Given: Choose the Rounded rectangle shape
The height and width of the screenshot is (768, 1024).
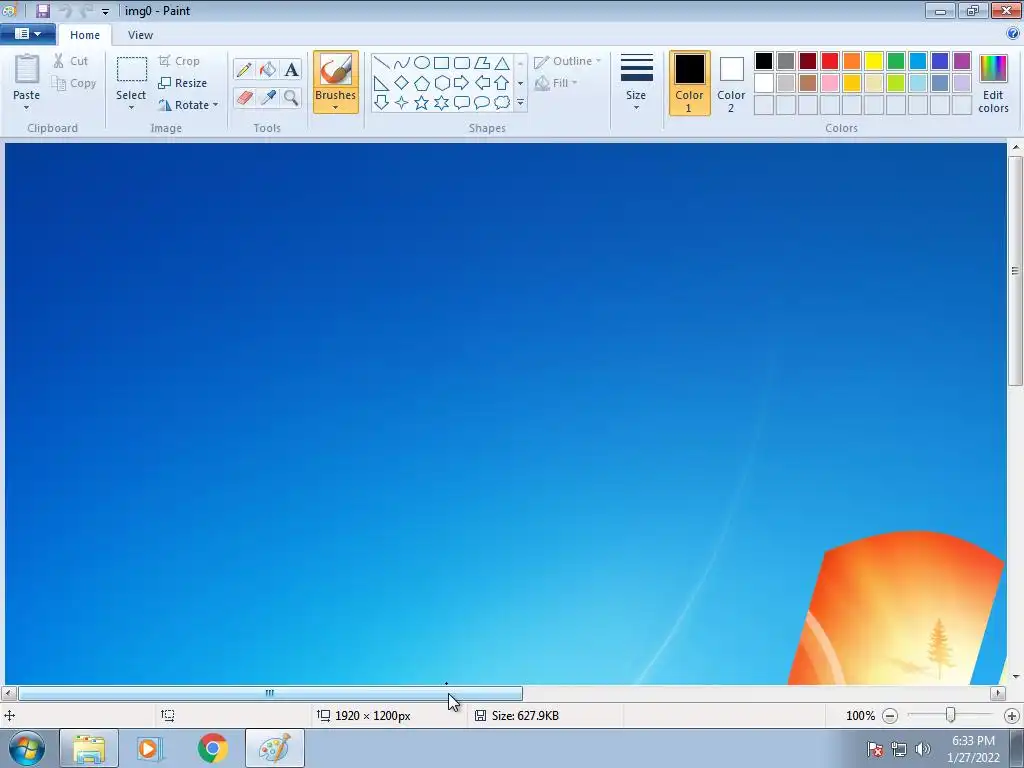Looking at the screenshot, I should pos(462,63).
